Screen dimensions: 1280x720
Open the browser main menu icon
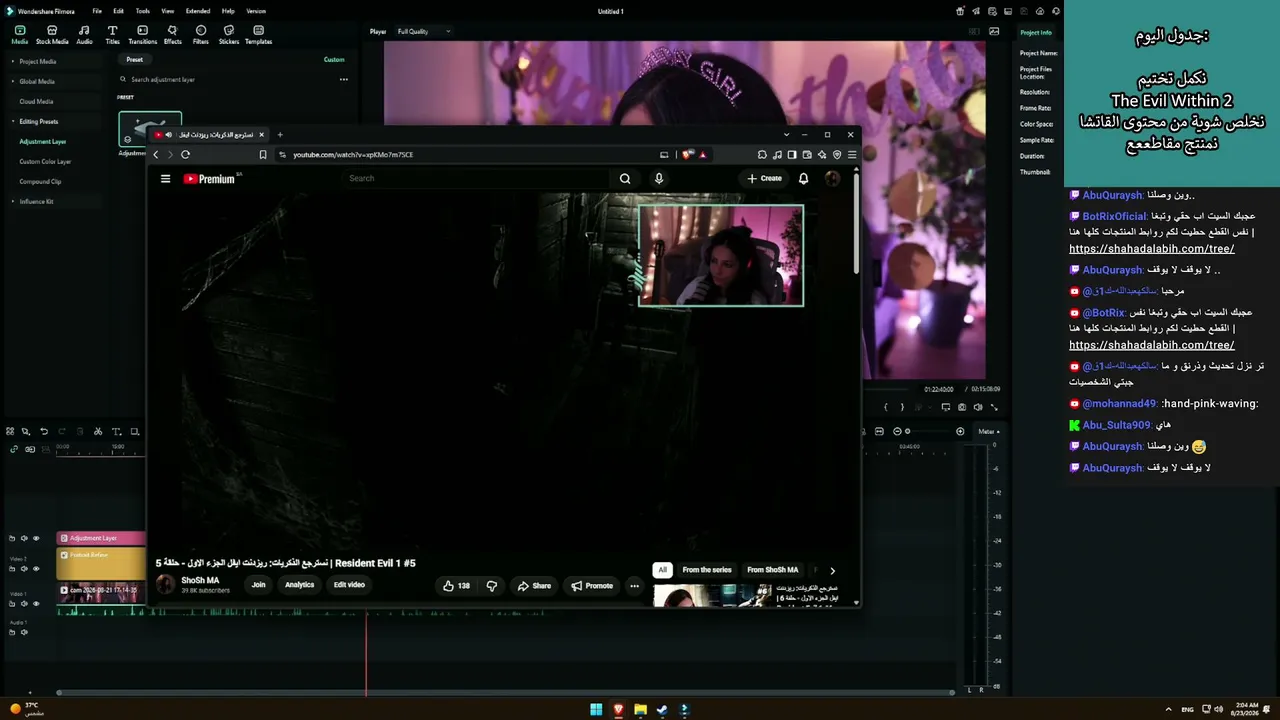[852, 154]
